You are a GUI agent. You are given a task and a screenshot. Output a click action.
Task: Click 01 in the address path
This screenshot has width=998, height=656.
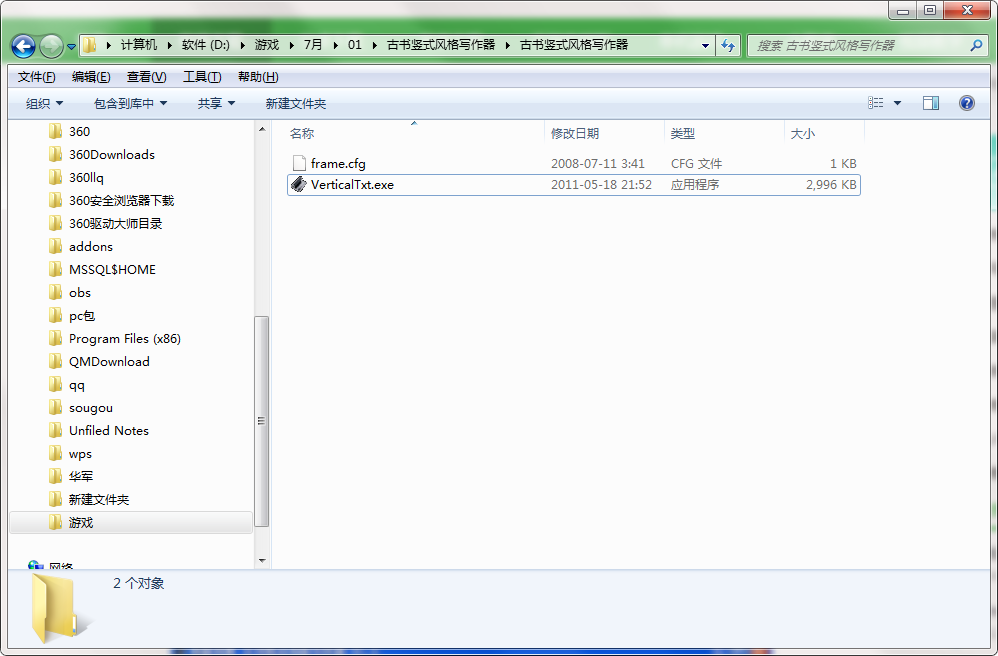(x=355, y=45)
